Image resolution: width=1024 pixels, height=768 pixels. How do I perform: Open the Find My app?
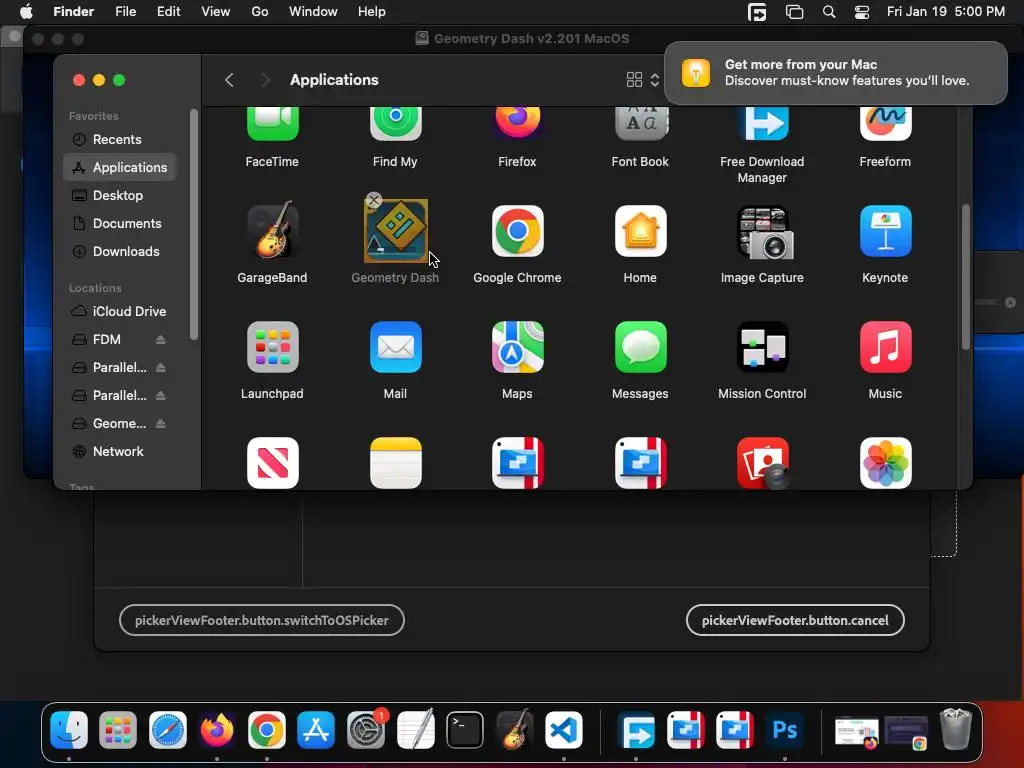(x=395, y=124)
